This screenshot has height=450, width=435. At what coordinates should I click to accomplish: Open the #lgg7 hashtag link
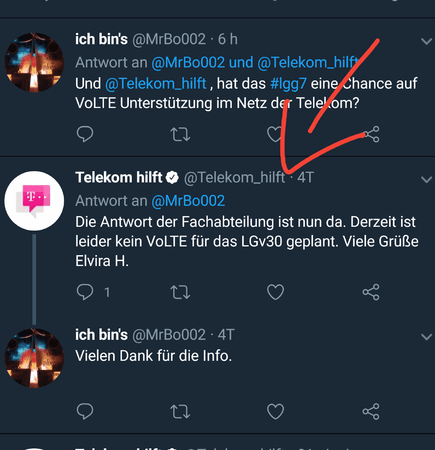point(288,84)
